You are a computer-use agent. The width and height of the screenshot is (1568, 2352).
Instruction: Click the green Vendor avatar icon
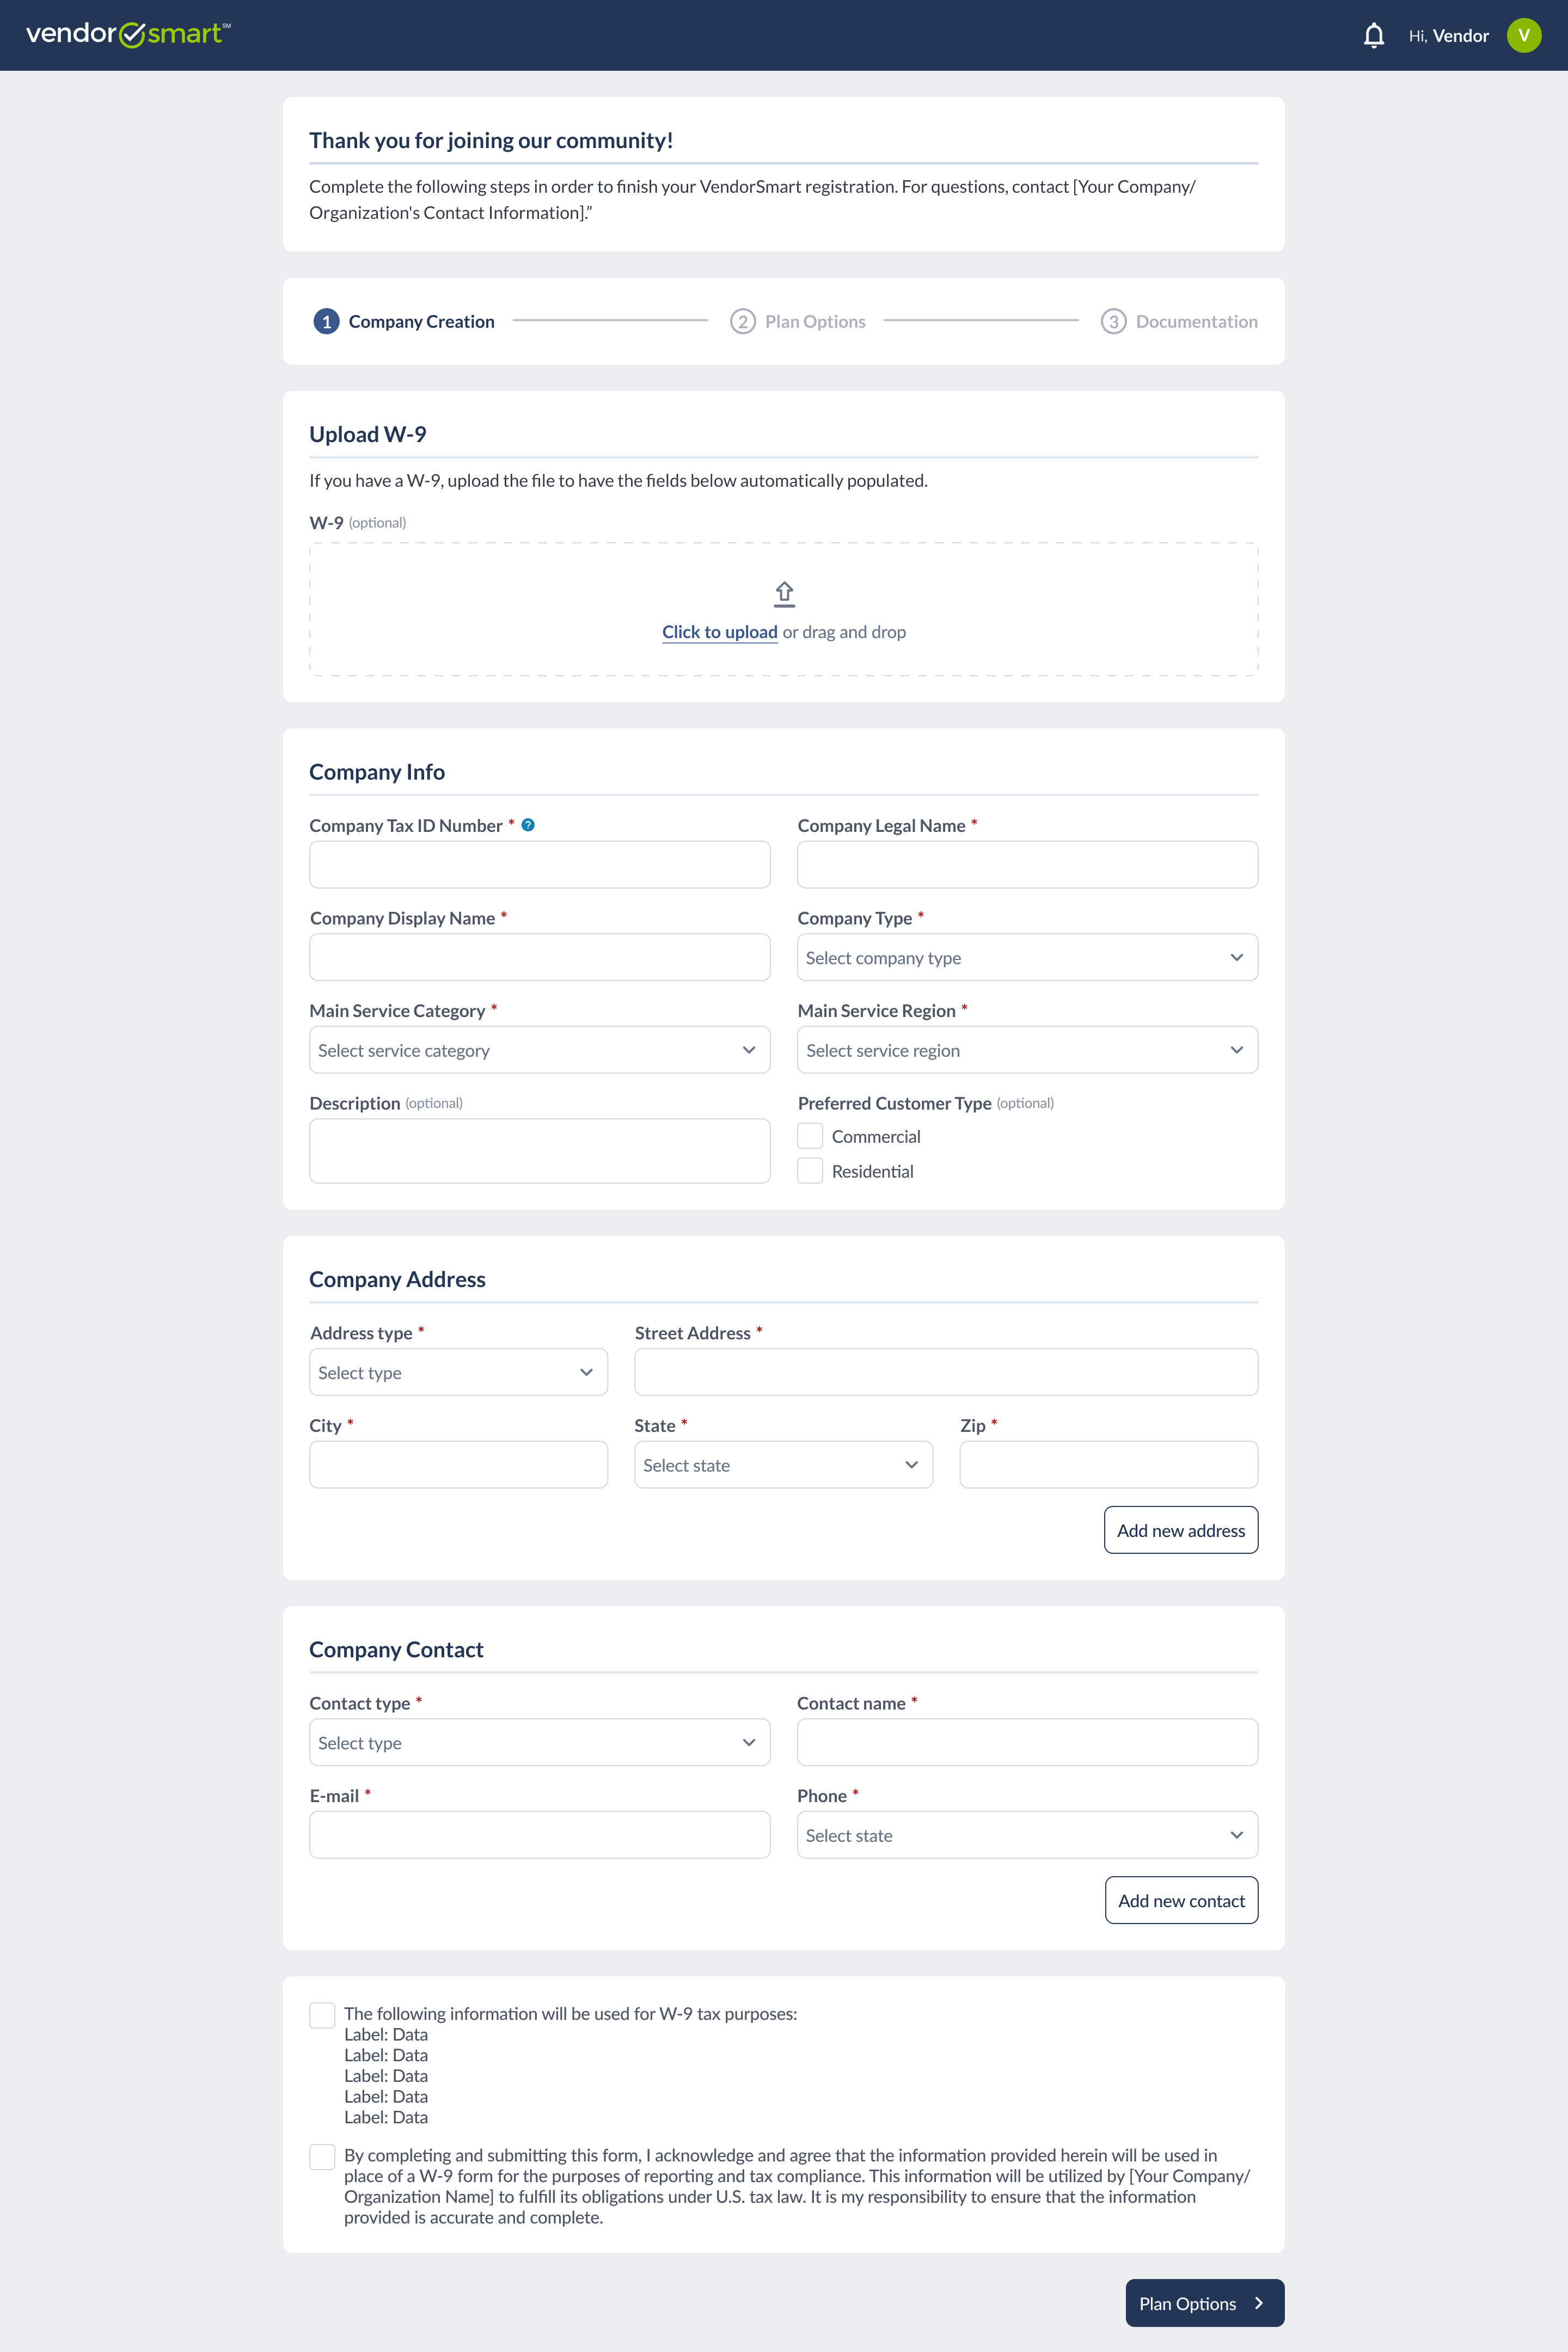[x=1523, y=36]
